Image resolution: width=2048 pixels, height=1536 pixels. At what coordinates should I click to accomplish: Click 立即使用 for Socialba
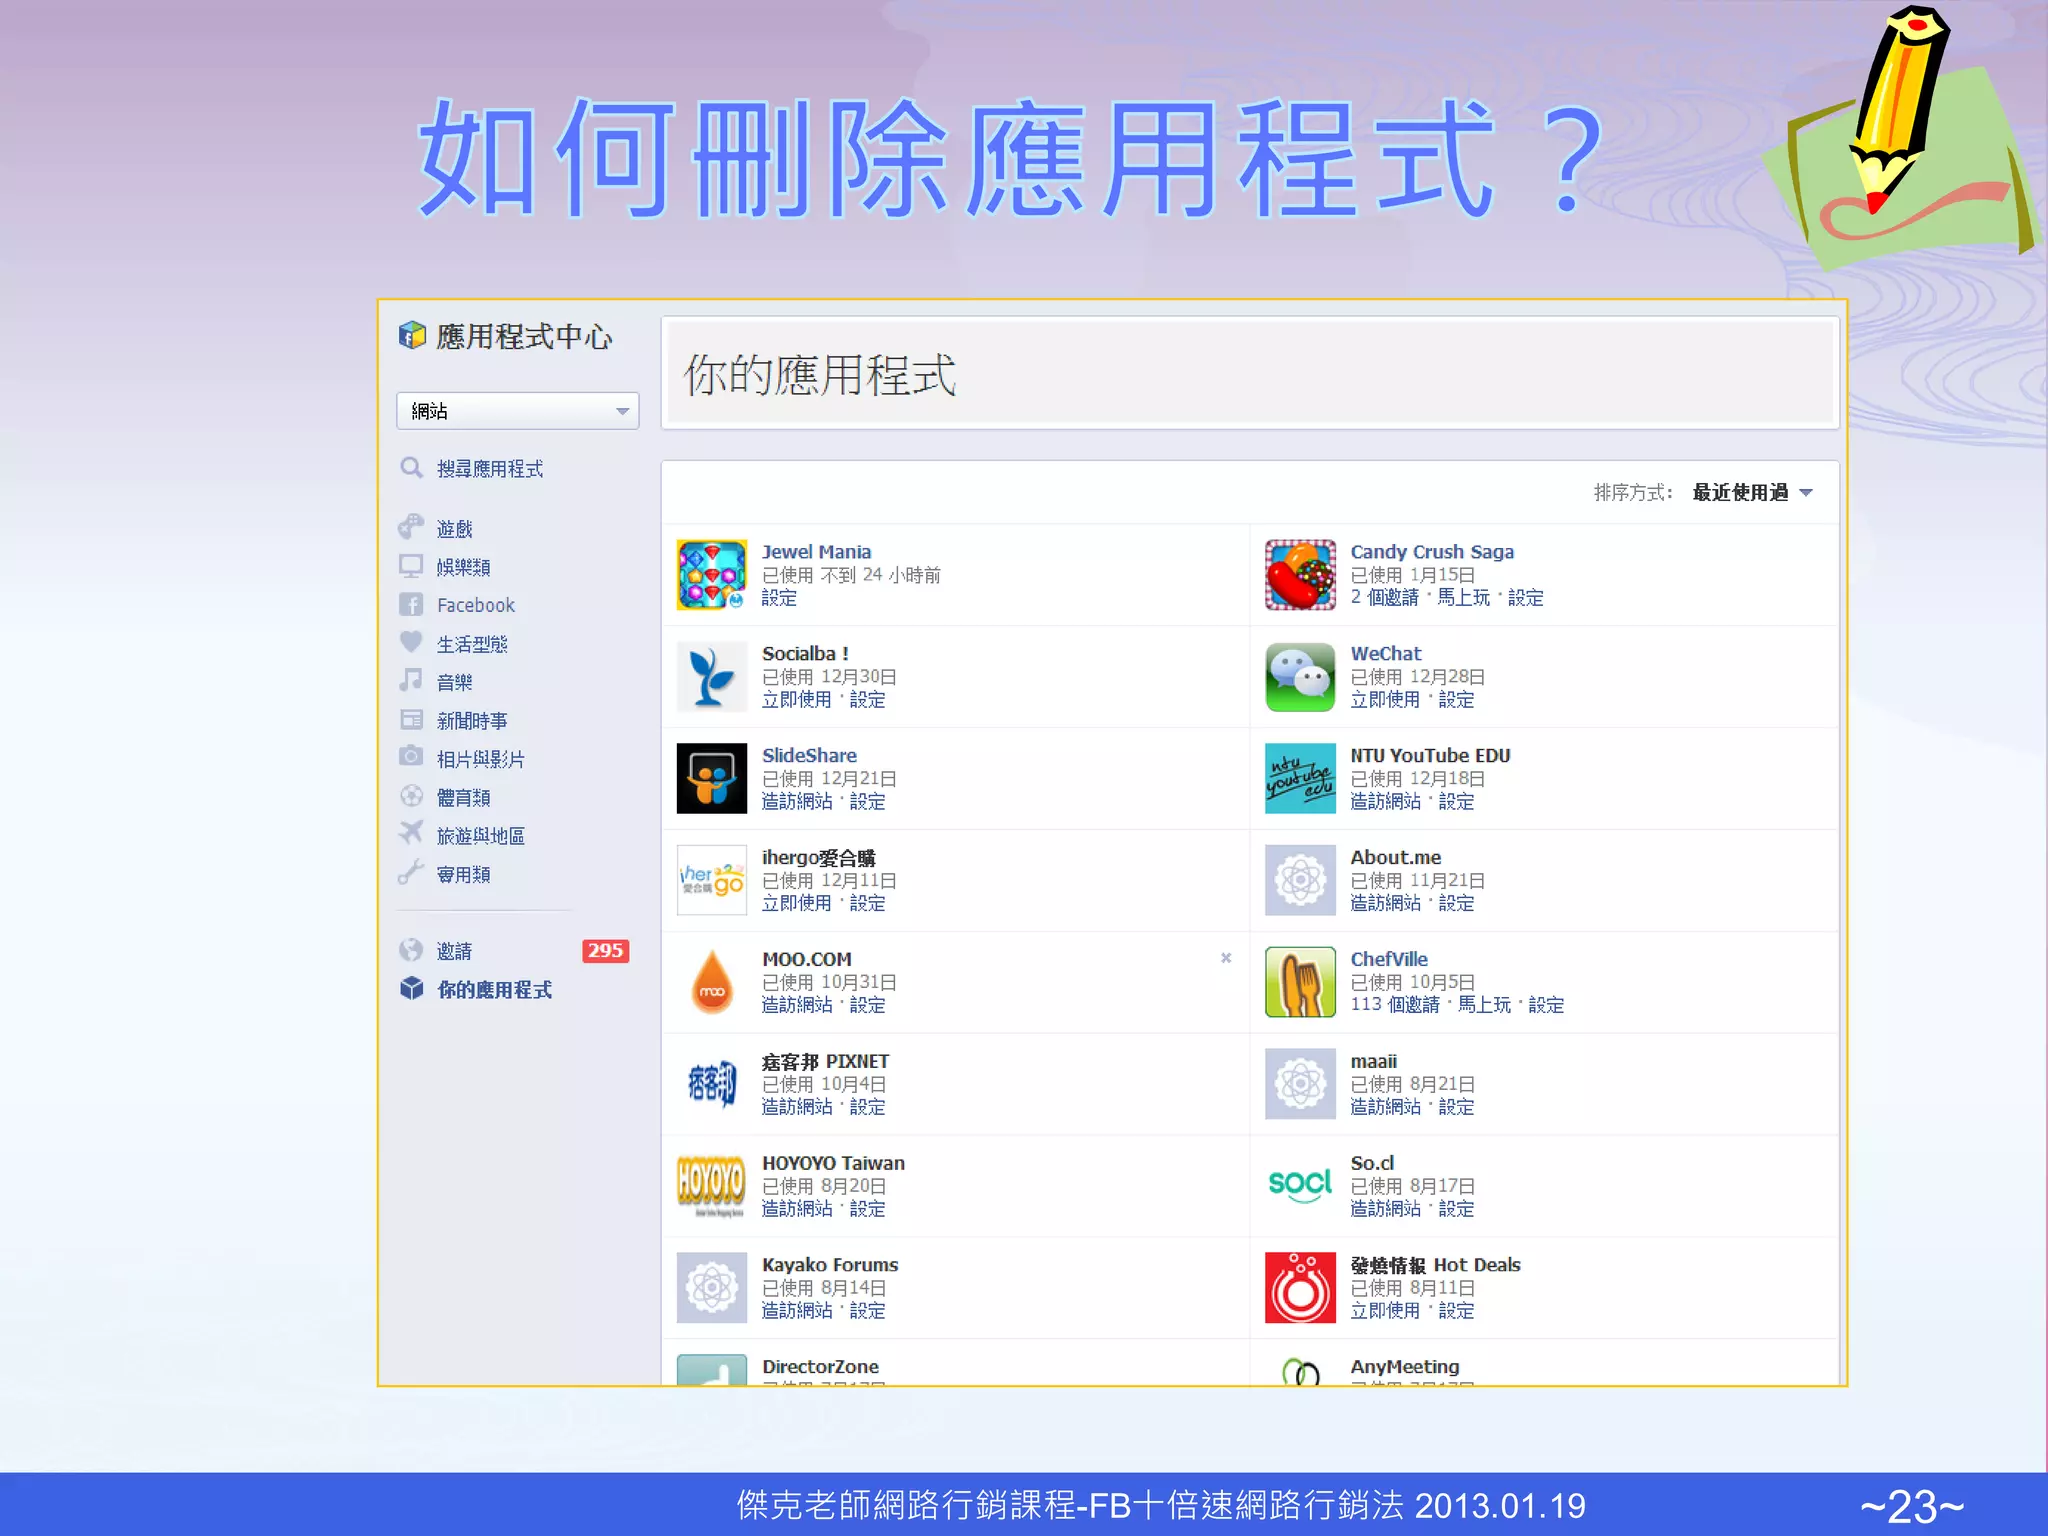[797, 700]
